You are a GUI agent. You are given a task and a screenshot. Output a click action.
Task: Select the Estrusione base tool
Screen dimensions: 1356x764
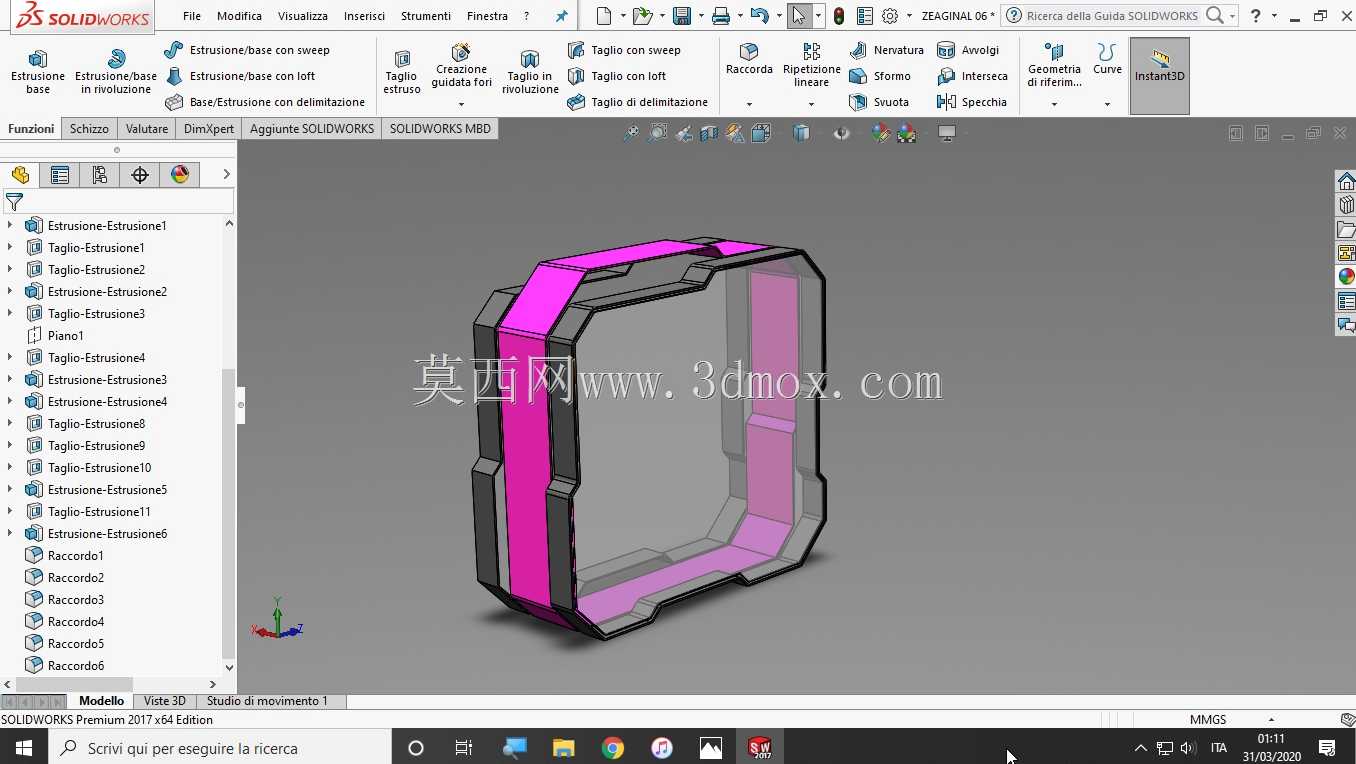point(38,71)
